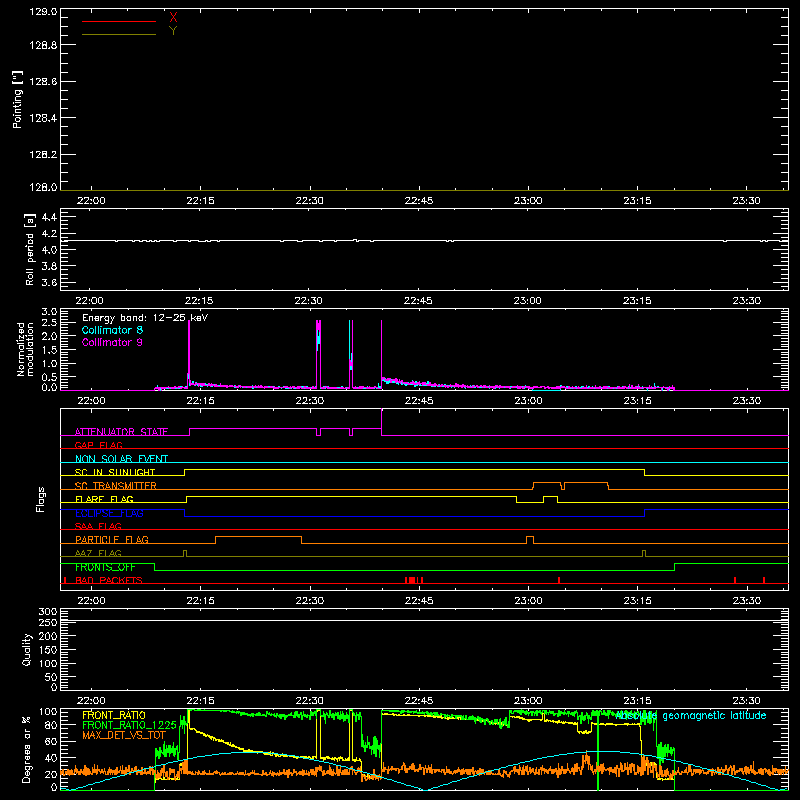
Task: Click the ATTENUATOR_STATE flag label
Action: coord(121,432)
